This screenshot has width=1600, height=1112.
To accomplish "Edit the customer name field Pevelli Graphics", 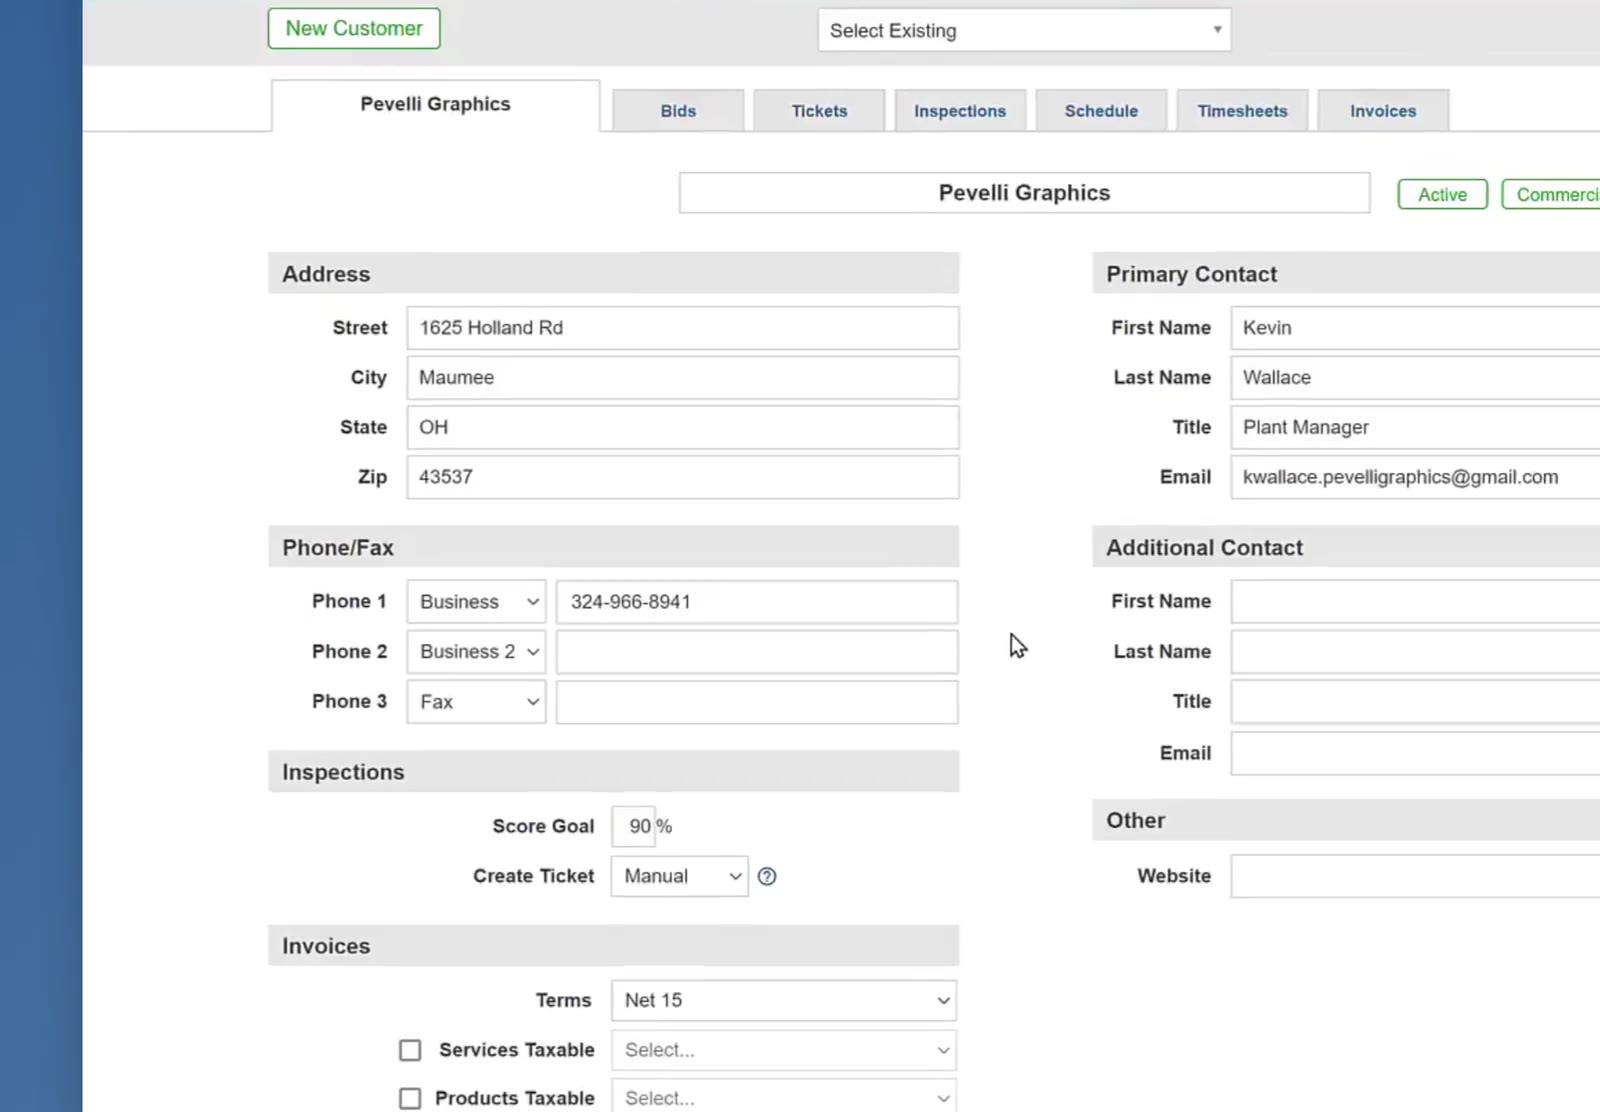I will (x=1024, y=193).
